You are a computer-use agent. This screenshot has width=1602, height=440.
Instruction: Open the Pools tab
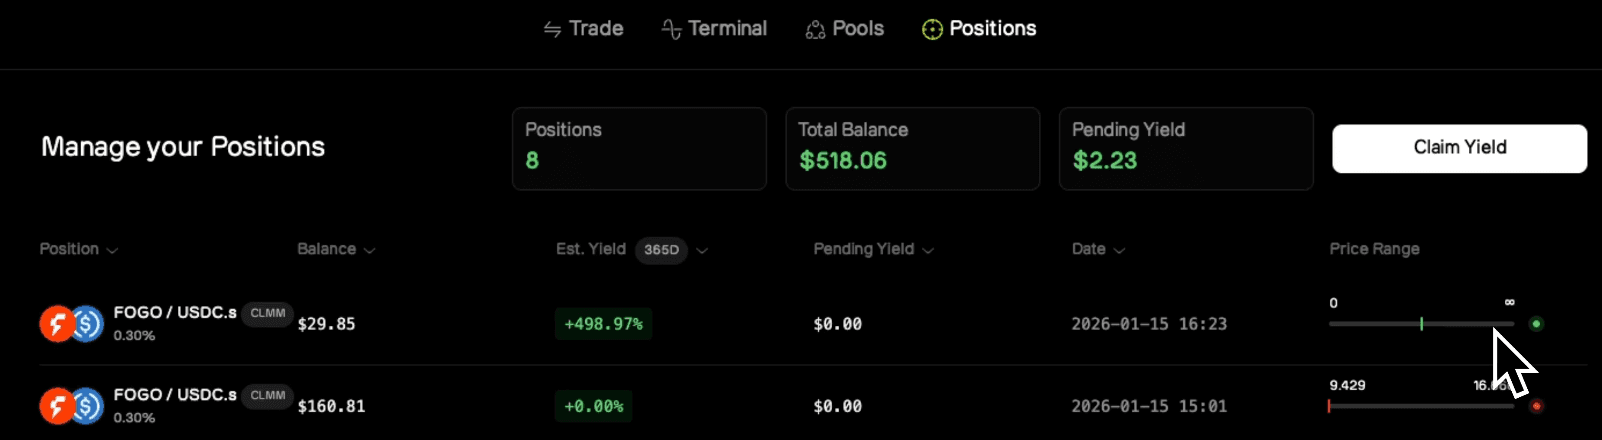(x=858, y=29)
